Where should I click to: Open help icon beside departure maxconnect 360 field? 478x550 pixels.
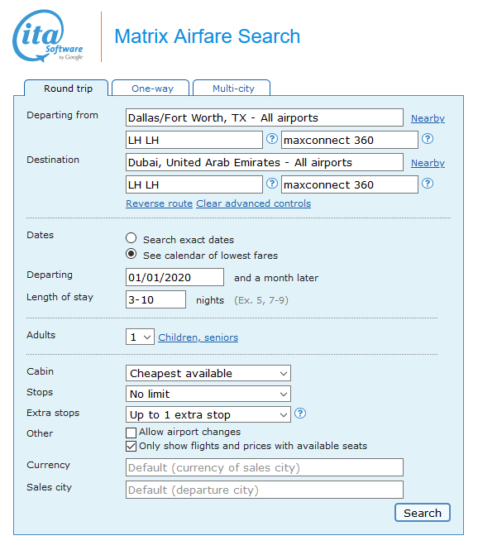pyautogui.click(x=427, y=139)
